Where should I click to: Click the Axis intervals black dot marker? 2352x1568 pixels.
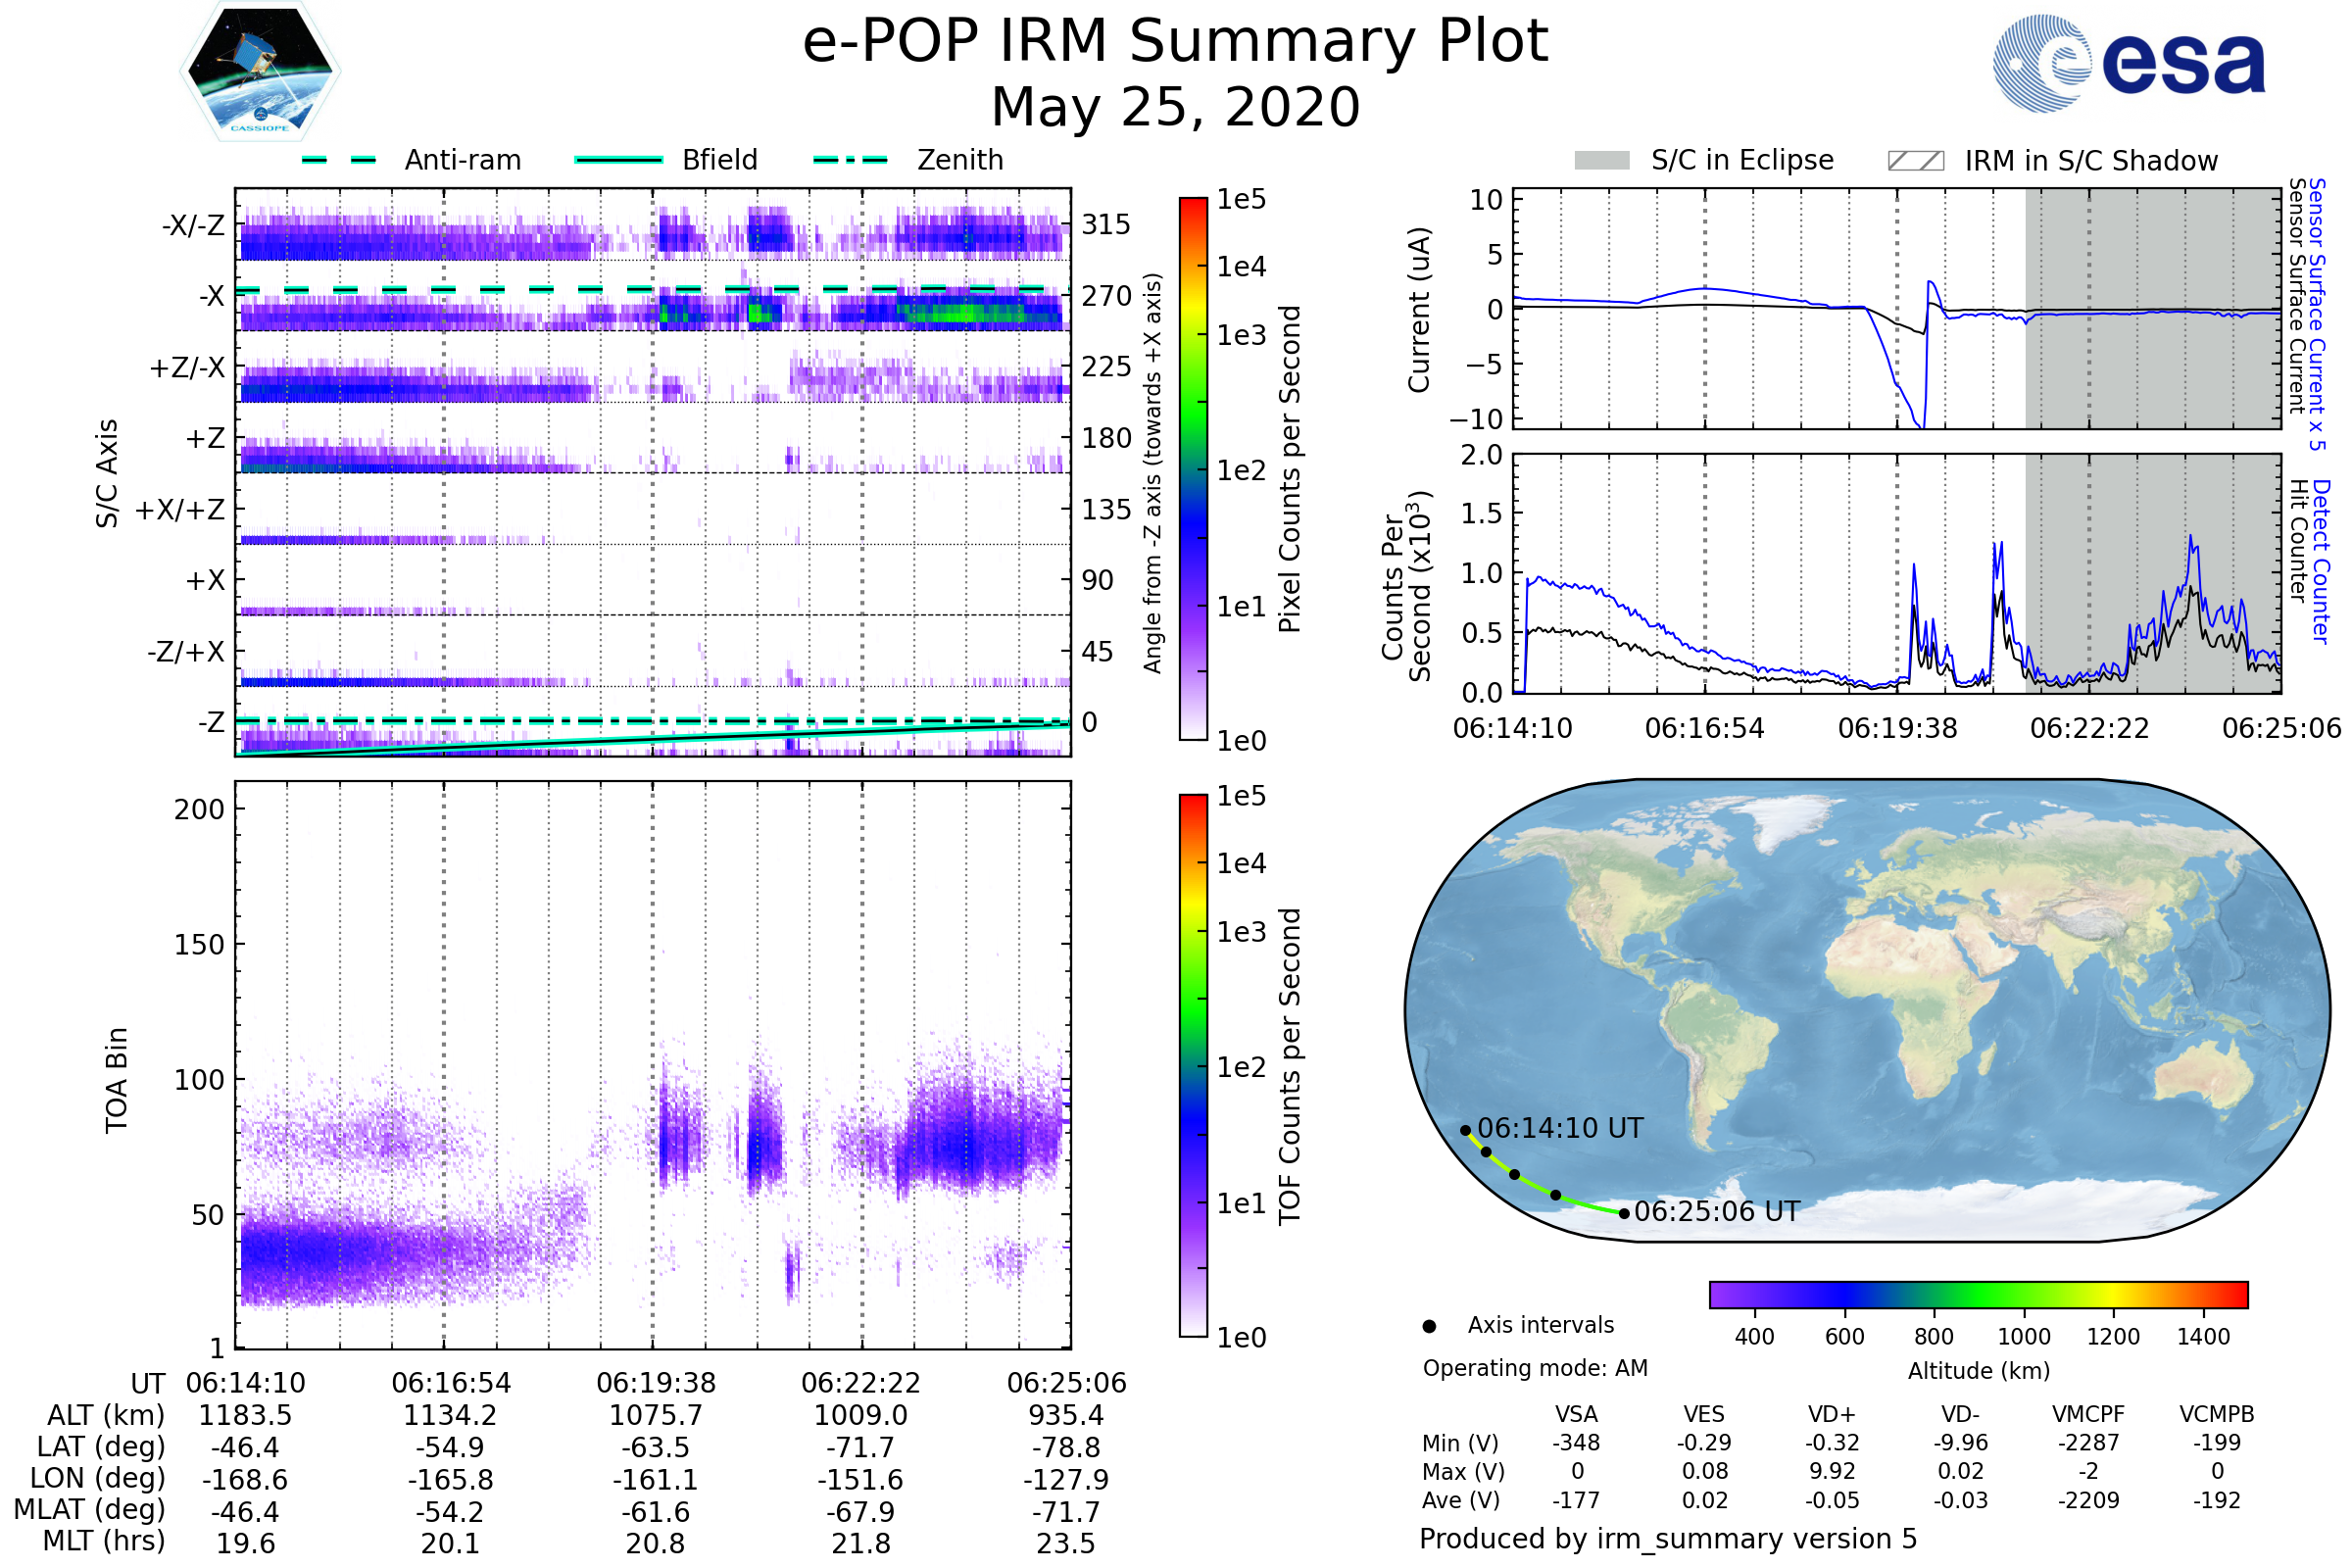[1429, 1327]
